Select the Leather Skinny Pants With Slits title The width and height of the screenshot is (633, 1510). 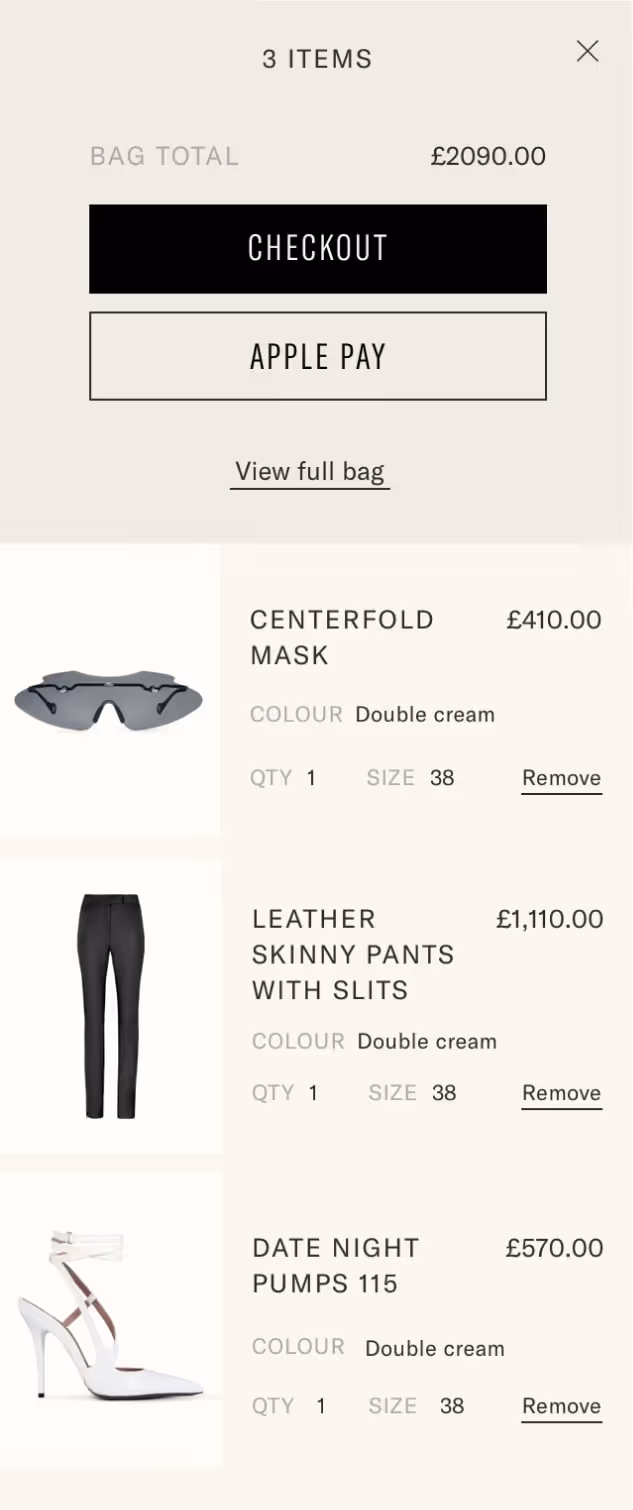coord(353,954)
